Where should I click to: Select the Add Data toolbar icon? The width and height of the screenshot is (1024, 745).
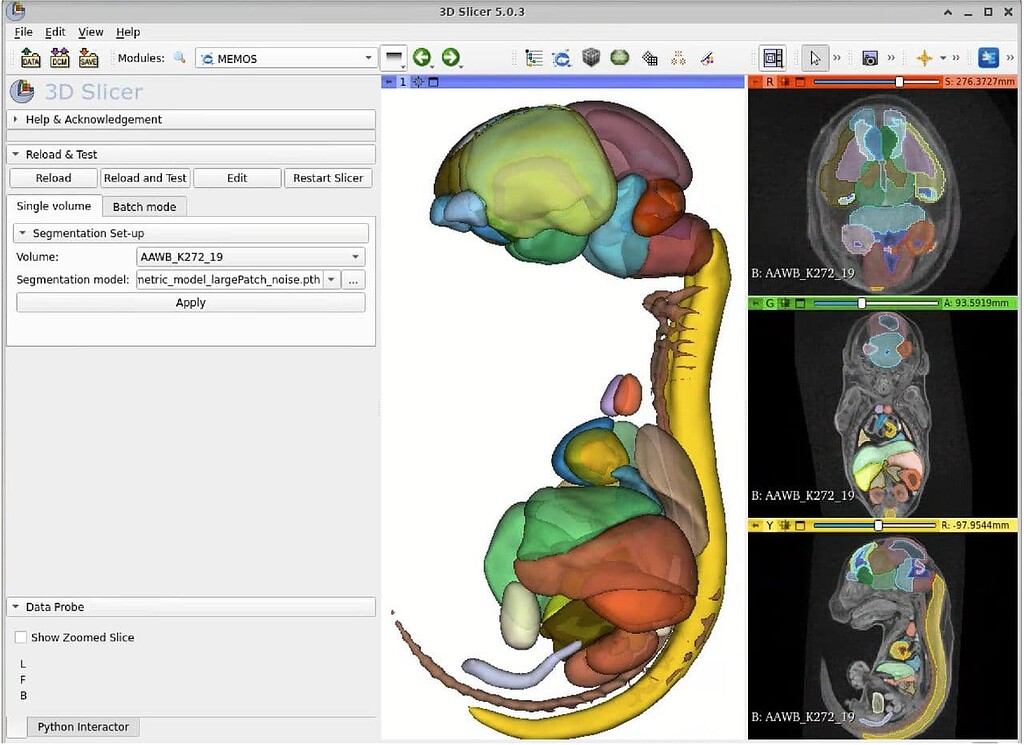[x=28, y=57]
